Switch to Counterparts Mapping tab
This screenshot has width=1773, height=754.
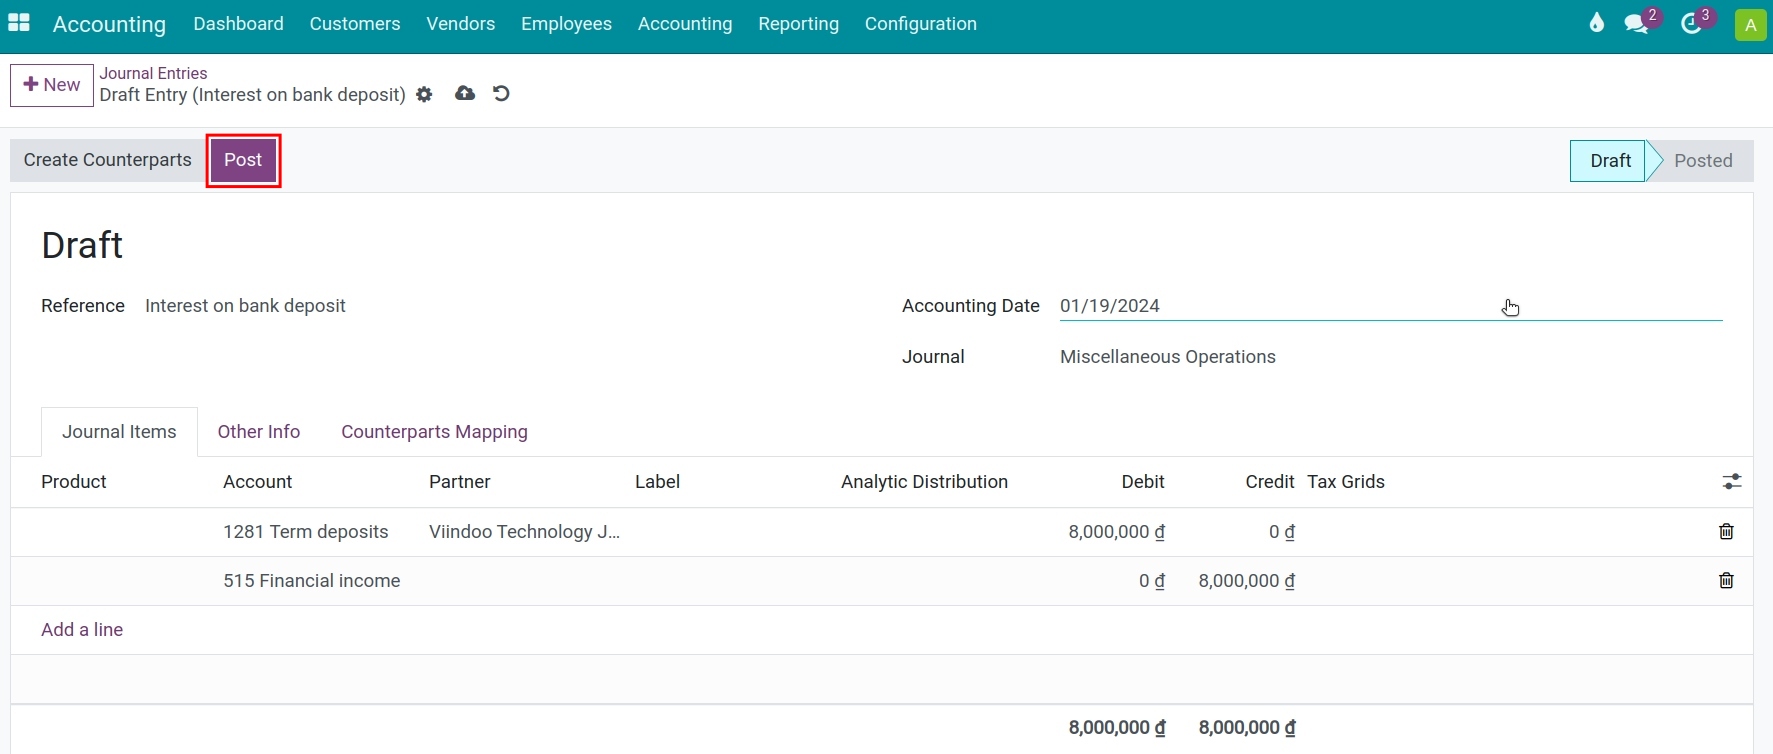tap(434, 432)
